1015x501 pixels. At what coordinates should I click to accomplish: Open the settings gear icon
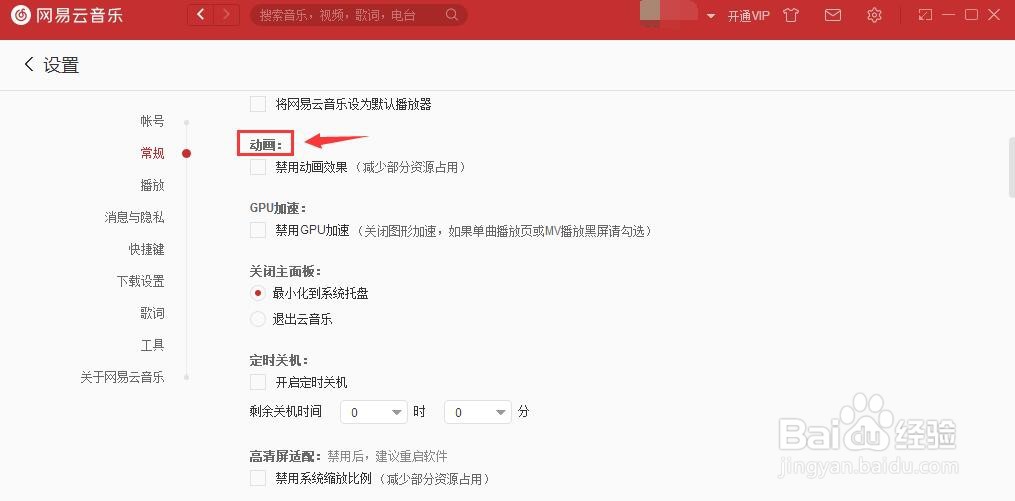point(875,15)
